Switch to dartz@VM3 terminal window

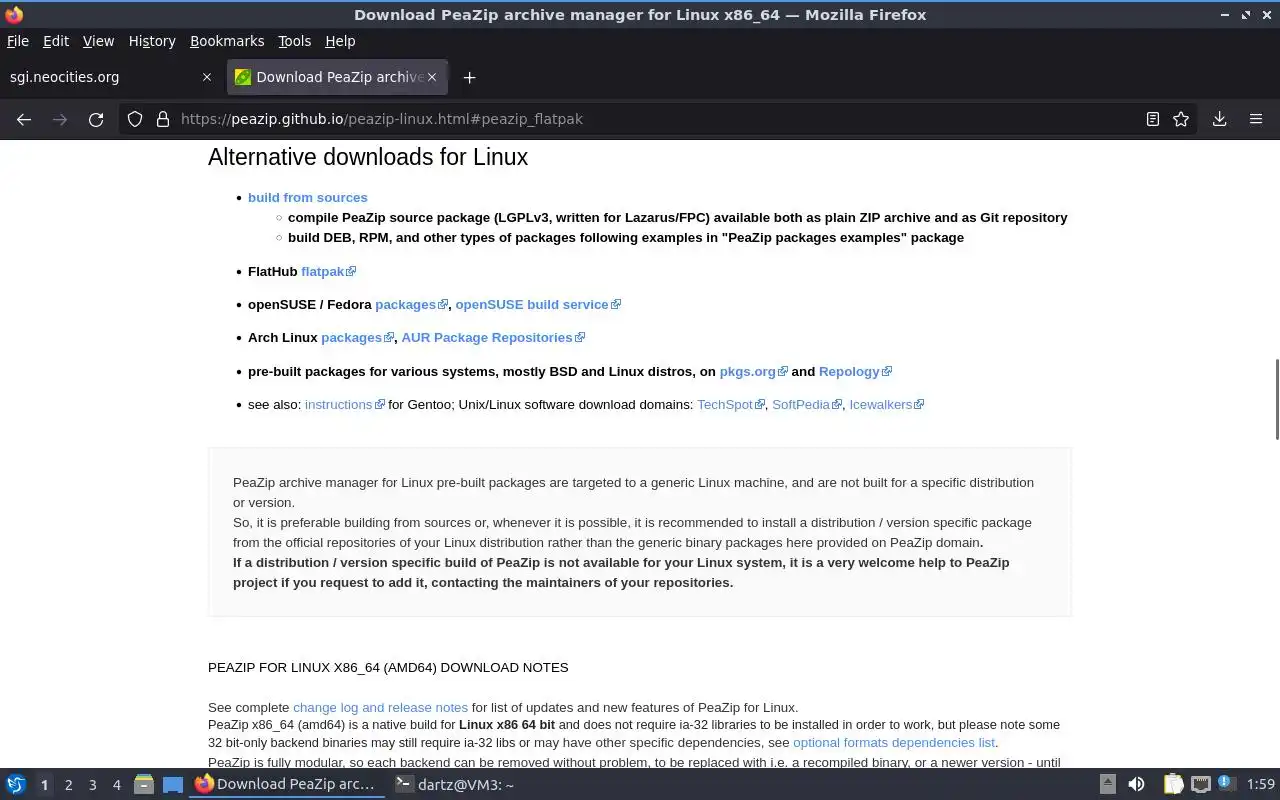pos(455,785)
